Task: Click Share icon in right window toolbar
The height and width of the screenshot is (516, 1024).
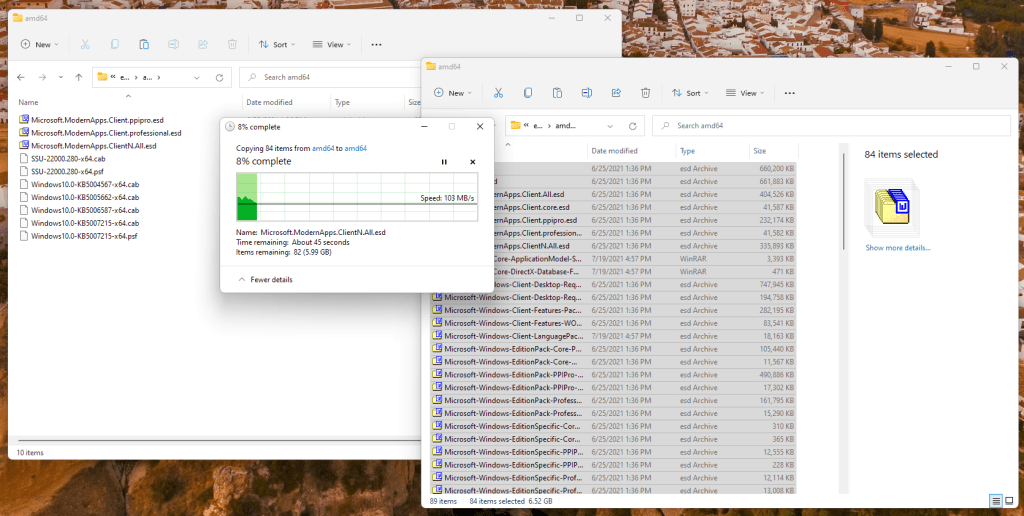Action: coord(616,93)
